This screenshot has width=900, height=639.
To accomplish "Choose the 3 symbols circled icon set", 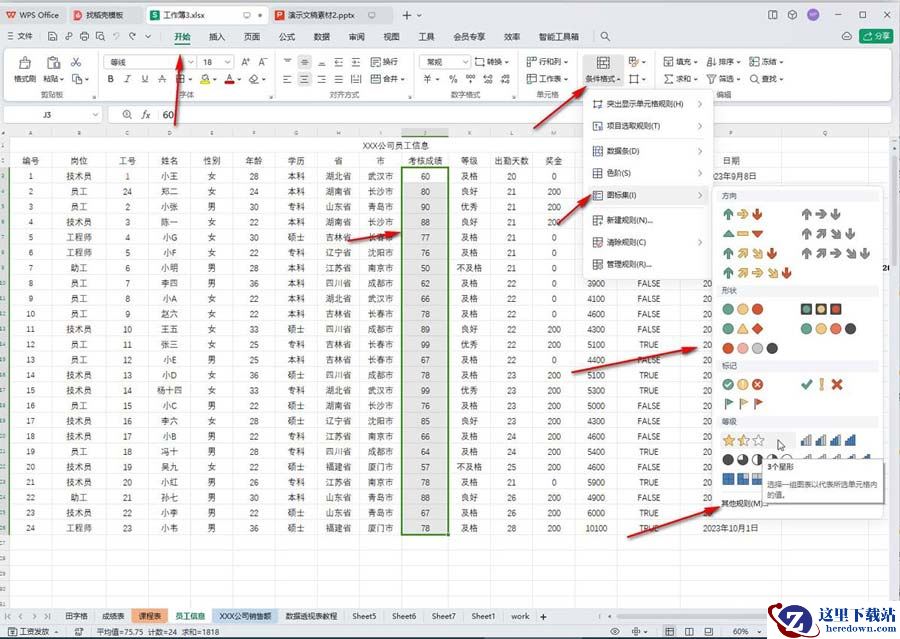I will (743, 384).
